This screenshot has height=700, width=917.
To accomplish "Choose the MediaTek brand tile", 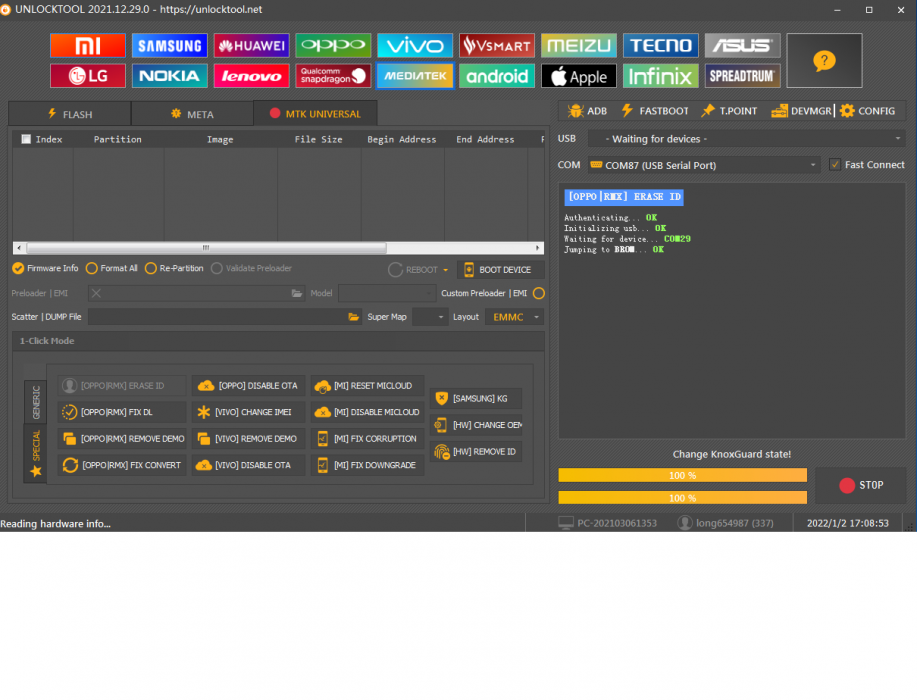I will 415,76.
